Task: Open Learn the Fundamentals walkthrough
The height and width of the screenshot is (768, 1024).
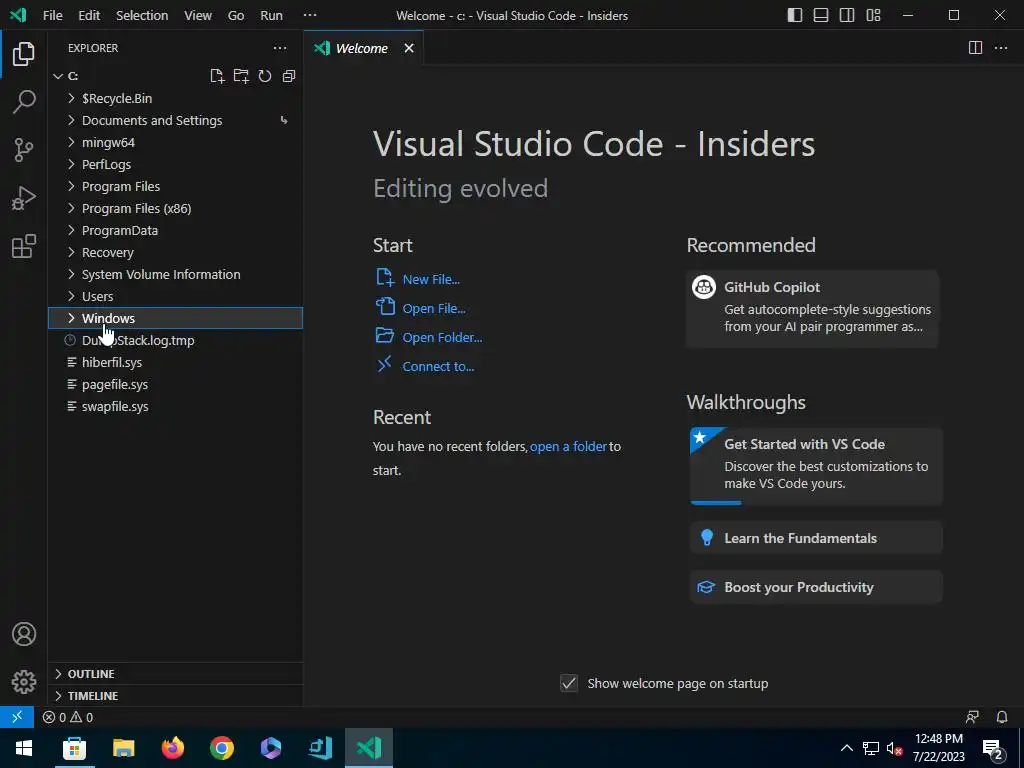Action: [816, 538]
